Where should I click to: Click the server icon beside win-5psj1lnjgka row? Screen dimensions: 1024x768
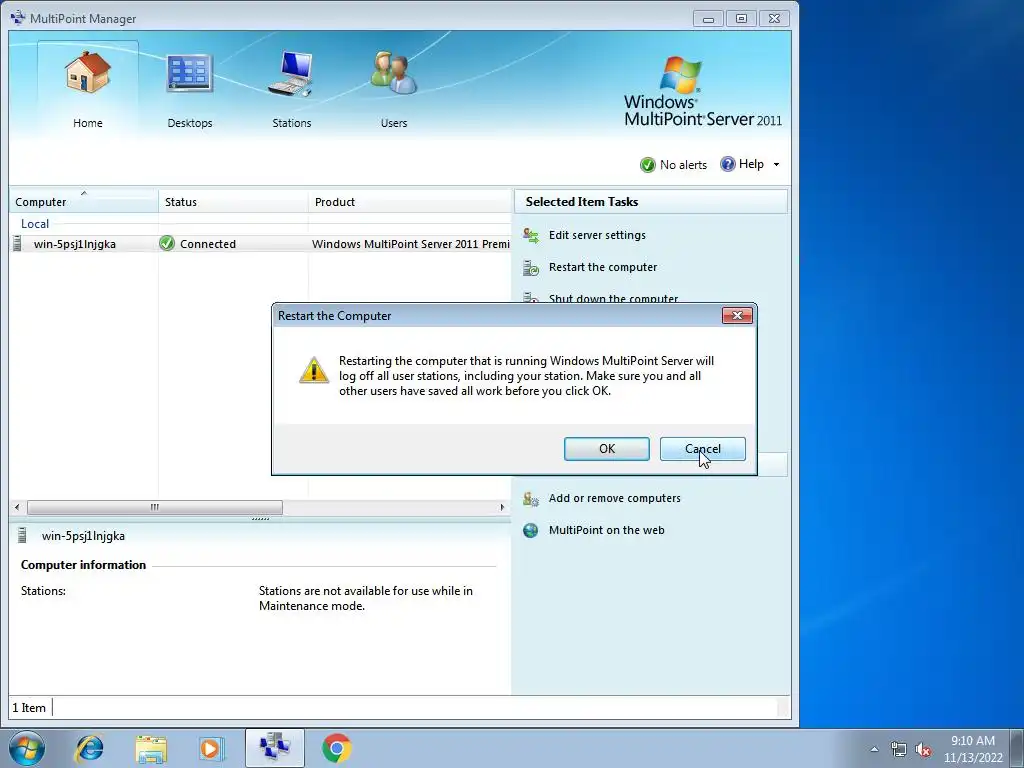[18, 244]
